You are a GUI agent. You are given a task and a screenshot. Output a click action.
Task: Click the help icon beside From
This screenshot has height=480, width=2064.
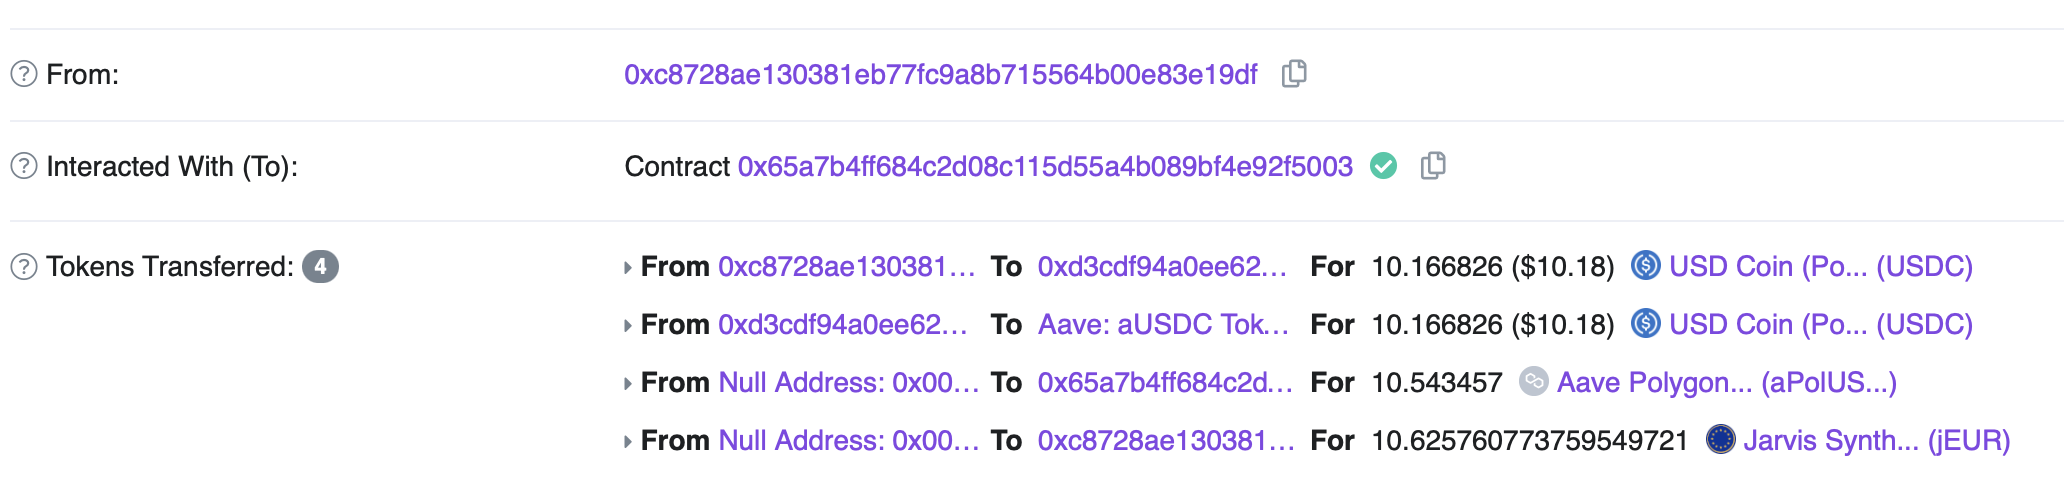pos(24,74)
